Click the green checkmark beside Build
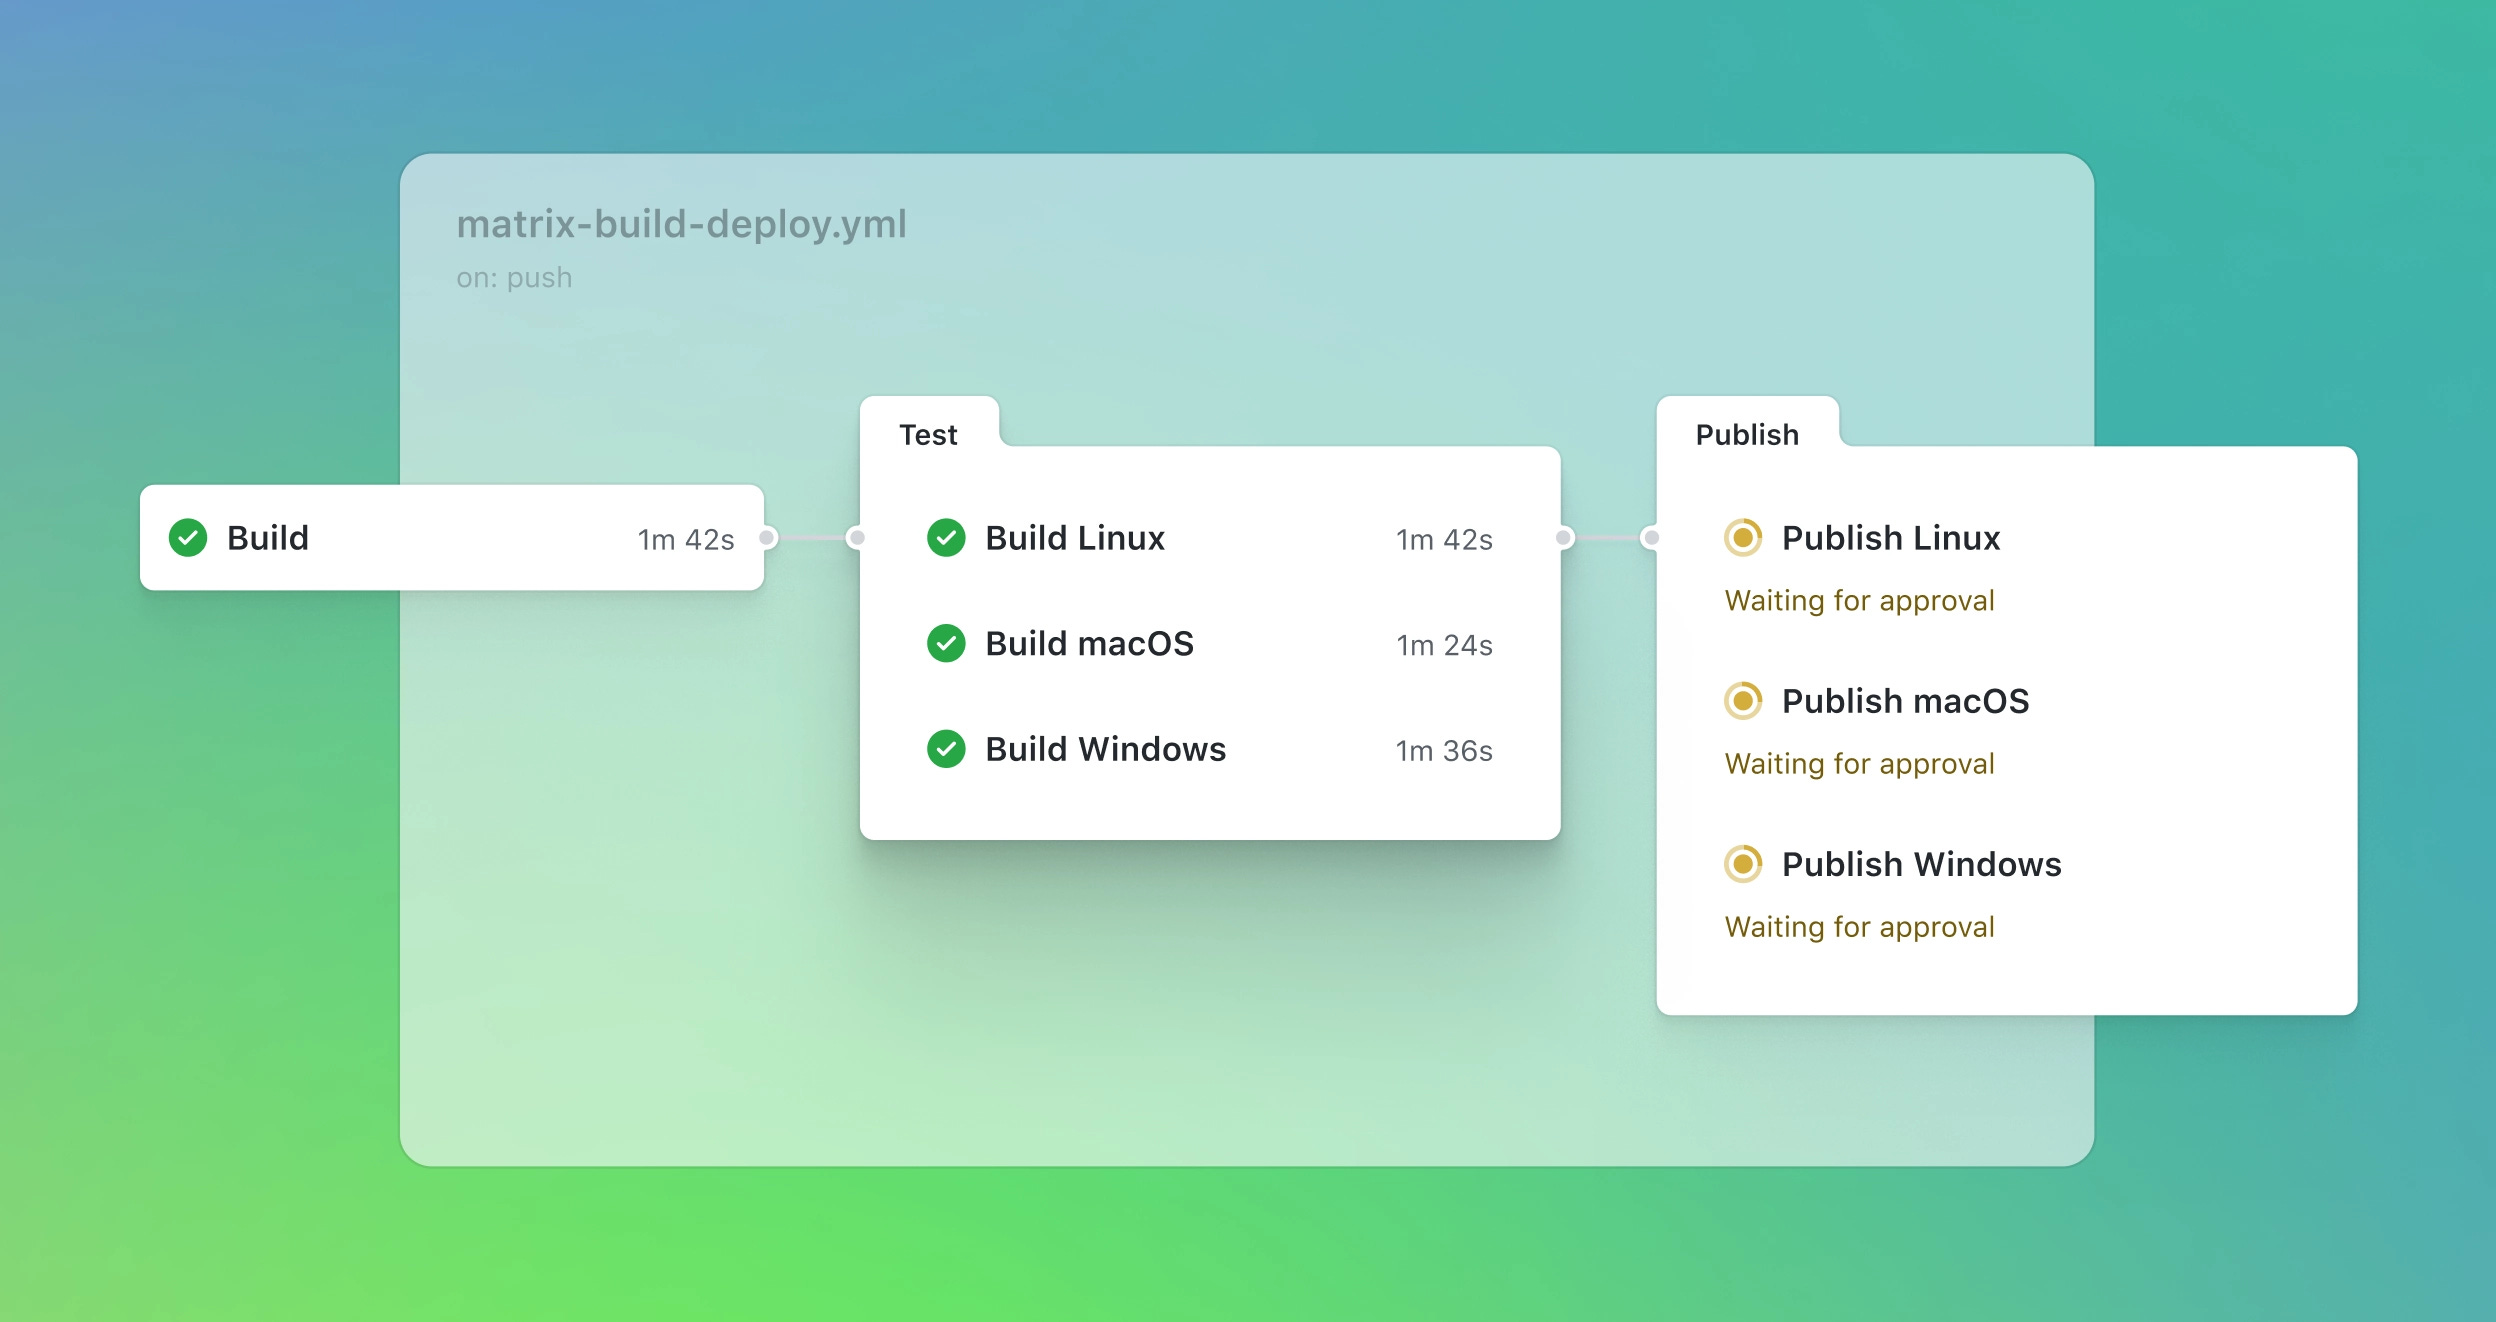Viewport: 2496px width, 1322px height. click(x=188, y=538)
